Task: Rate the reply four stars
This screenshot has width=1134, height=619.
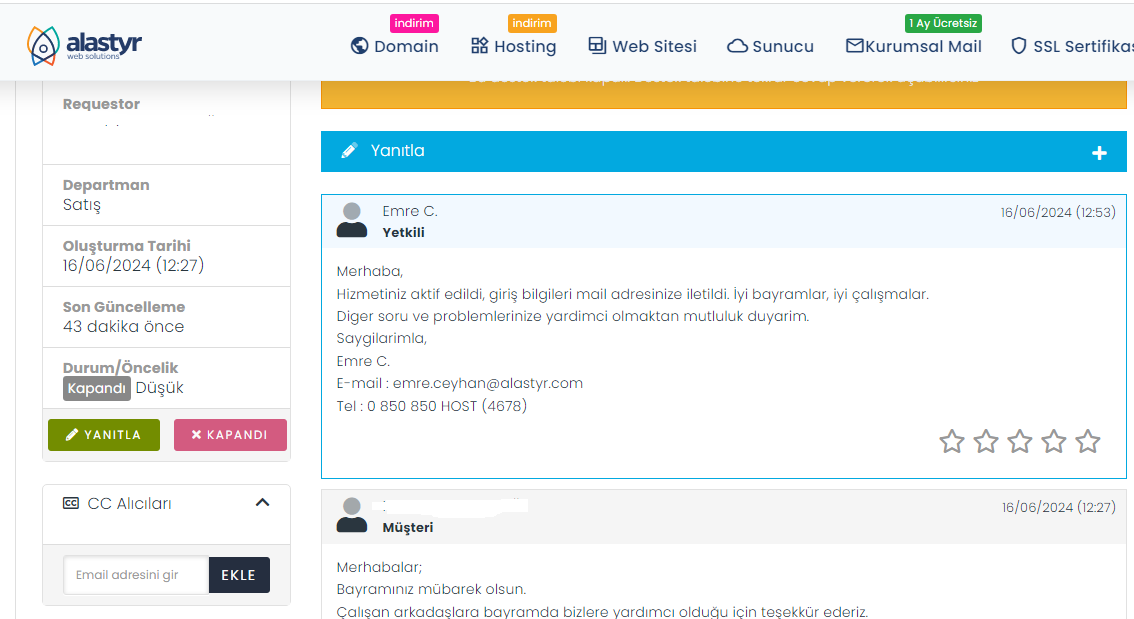Action: (1054, 441)
